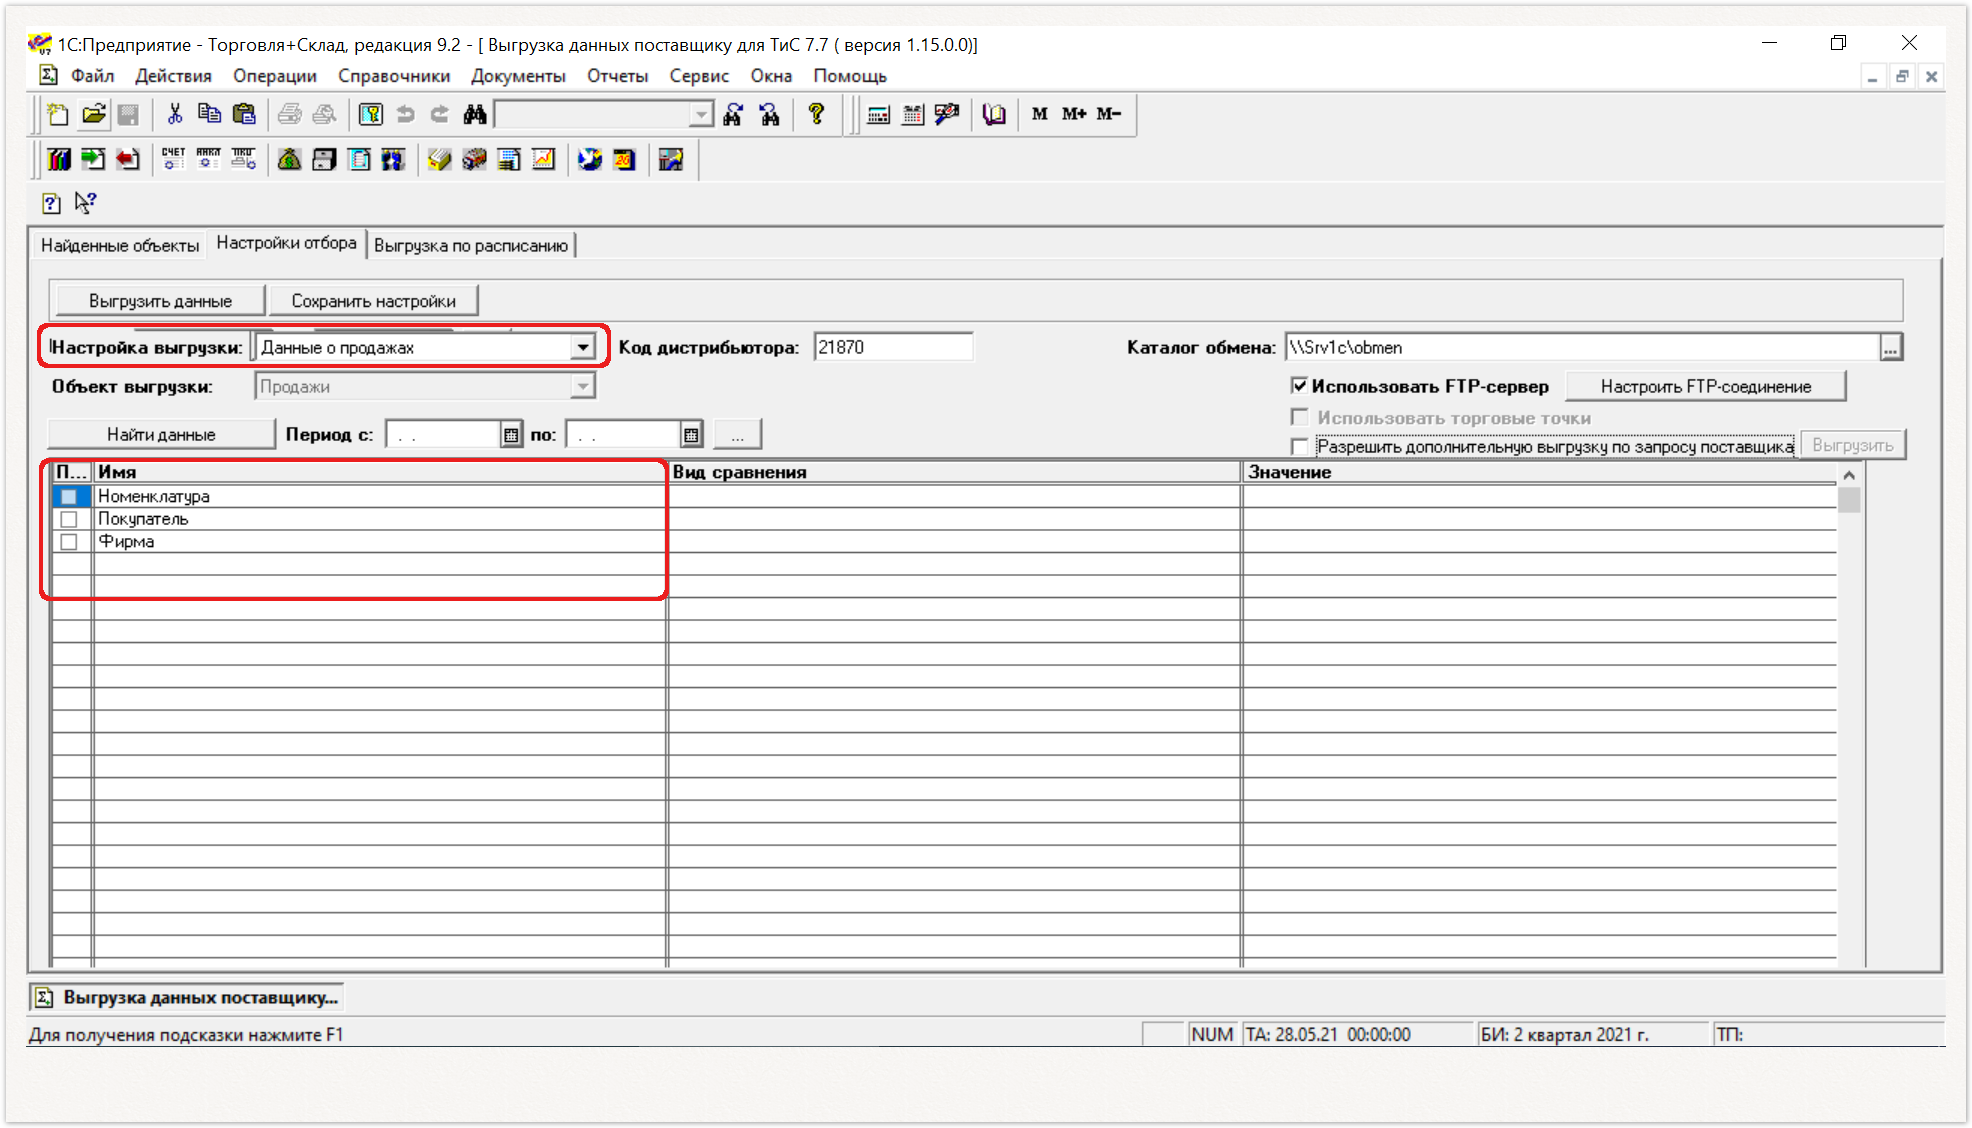Screen dimensions: 1972x1128
Task: Toggle the Номенклатура row checkbox
Action: tap(69, 497)
